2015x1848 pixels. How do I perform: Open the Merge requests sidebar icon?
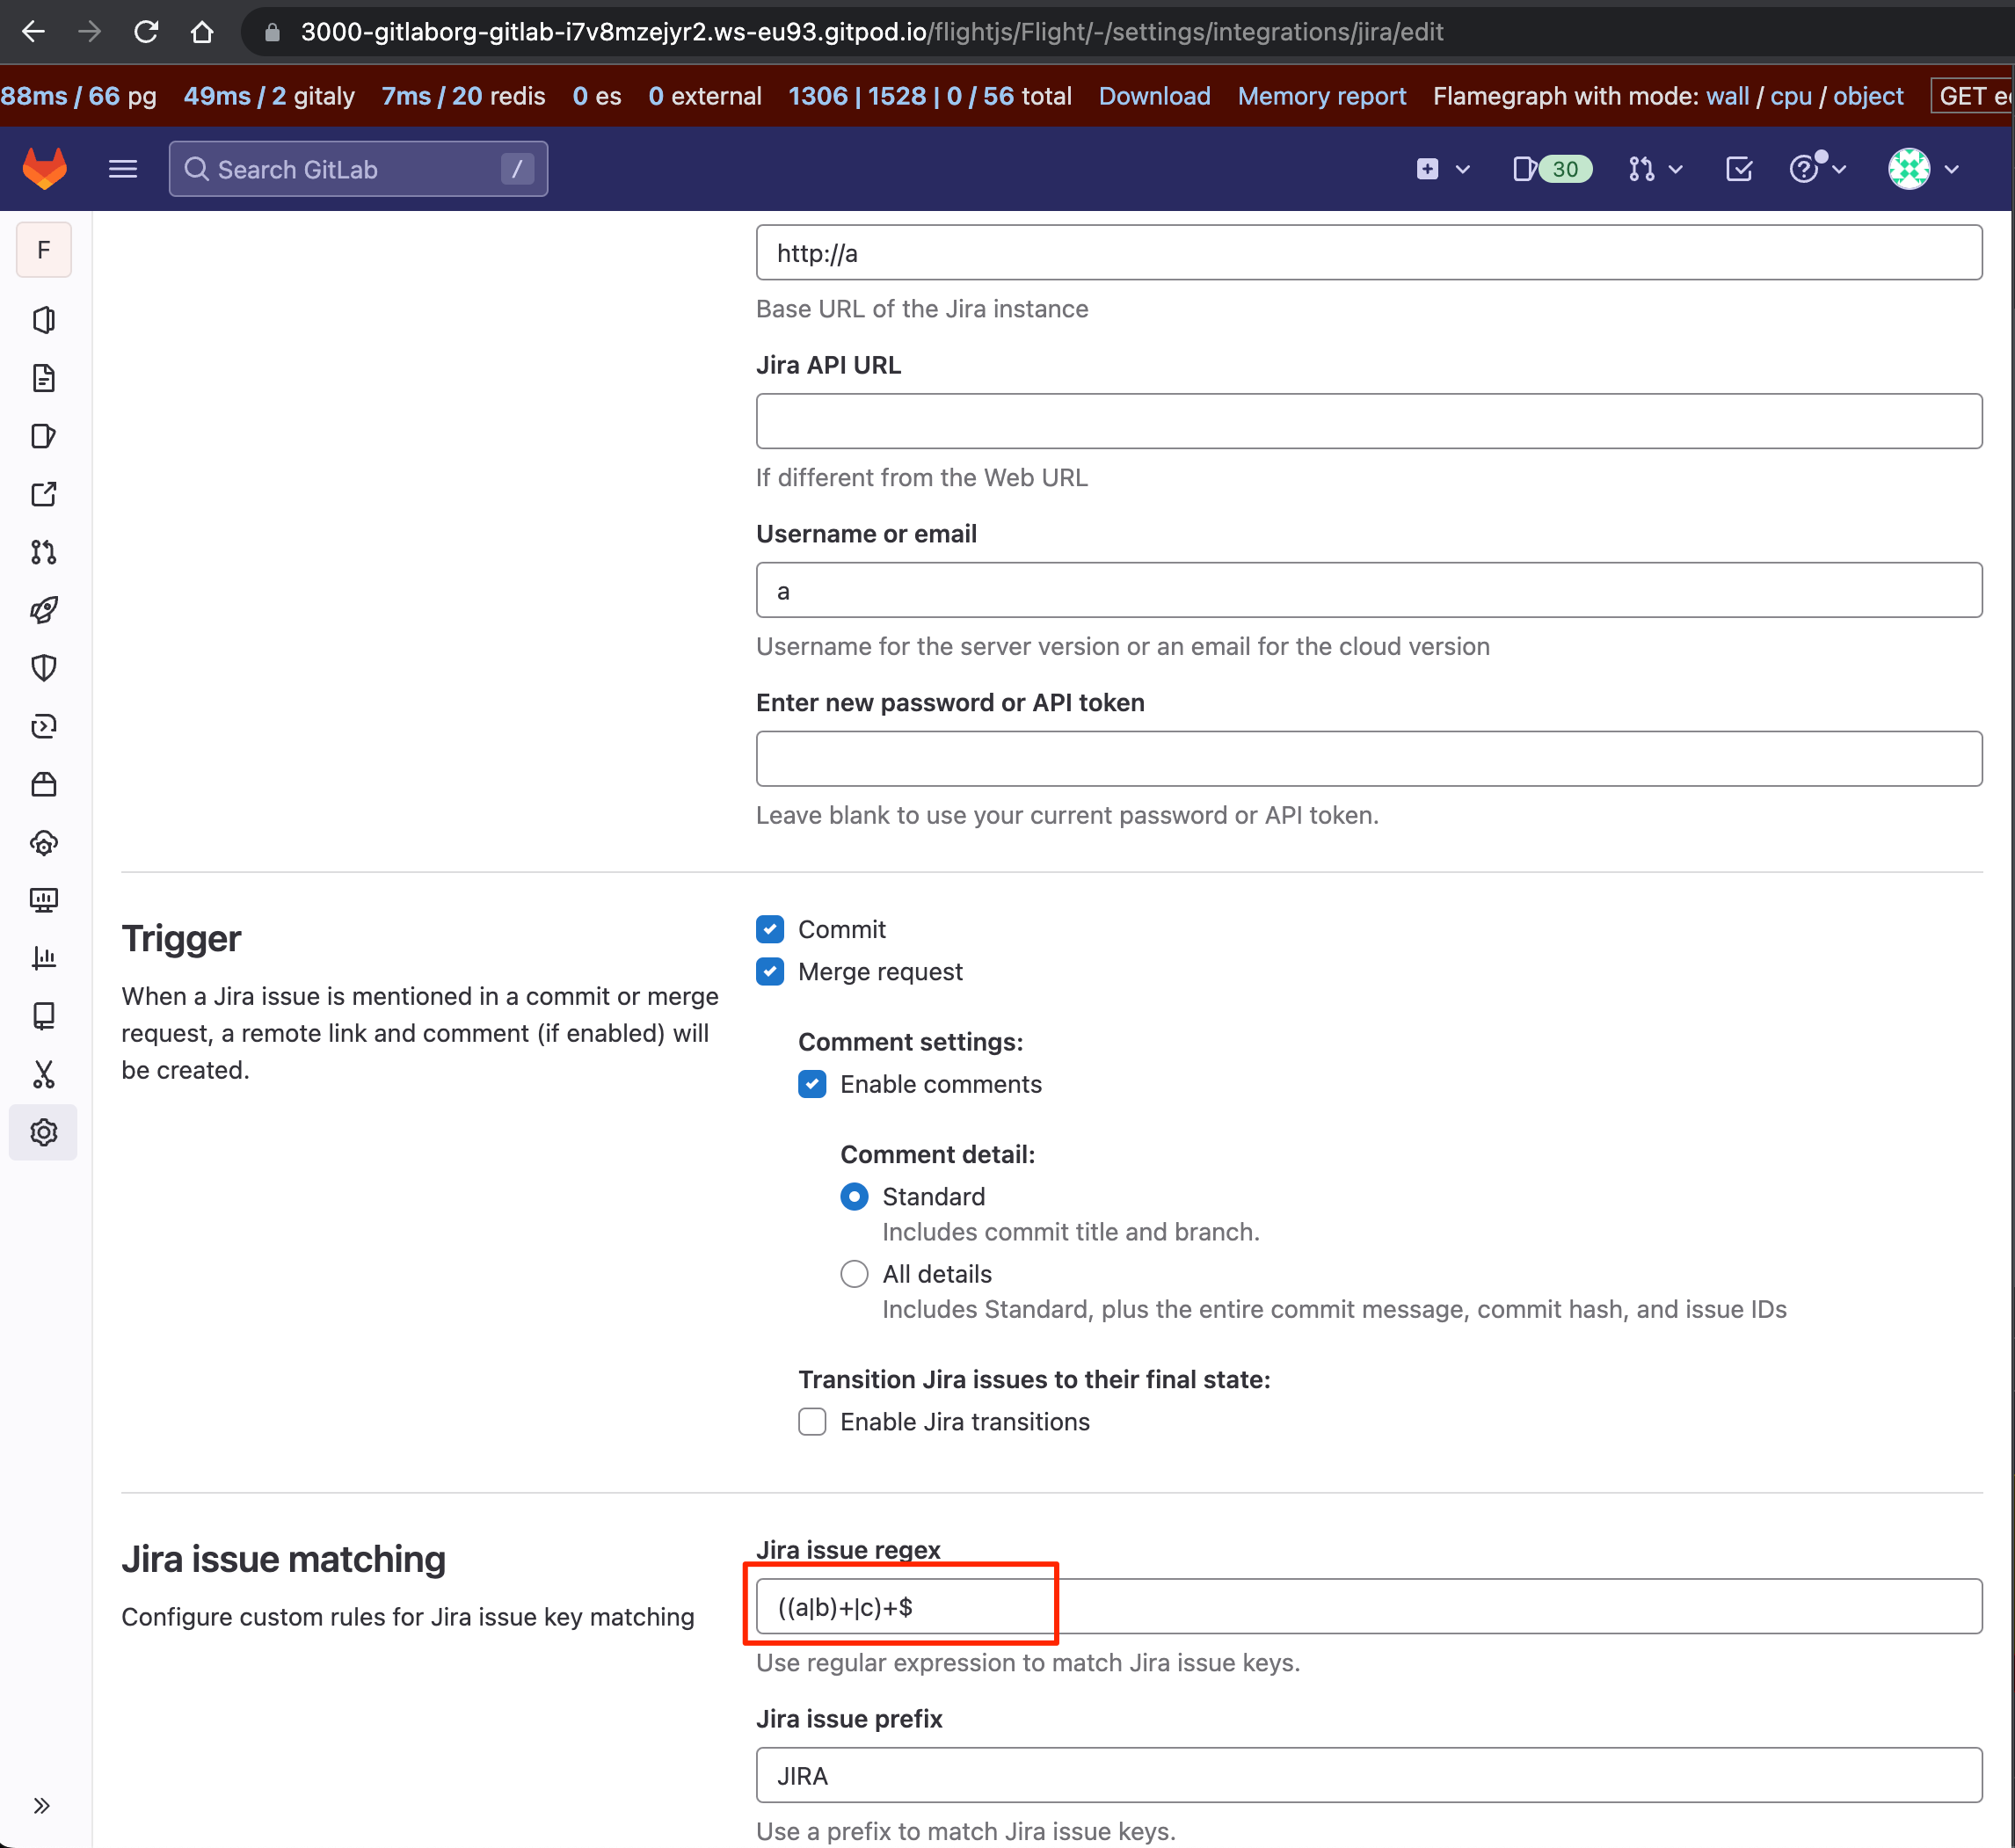coord(43,552)
